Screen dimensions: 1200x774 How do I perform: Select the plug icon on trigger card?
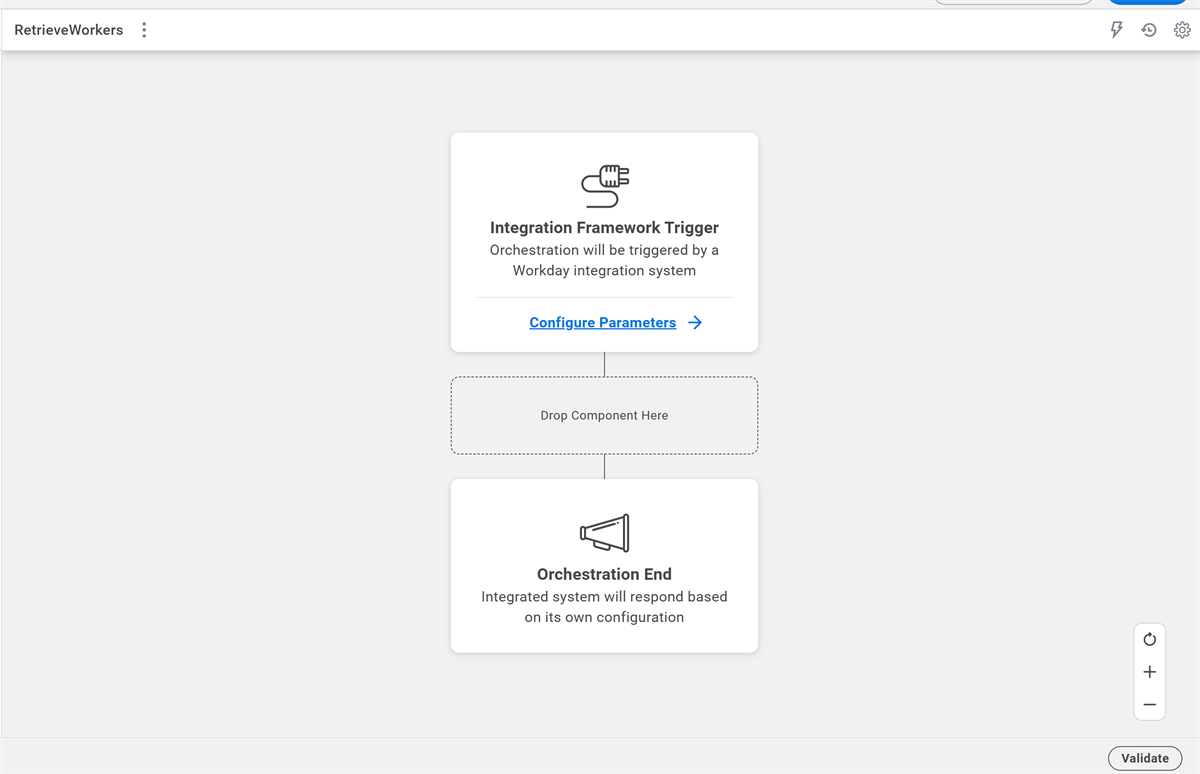point(605,186)
